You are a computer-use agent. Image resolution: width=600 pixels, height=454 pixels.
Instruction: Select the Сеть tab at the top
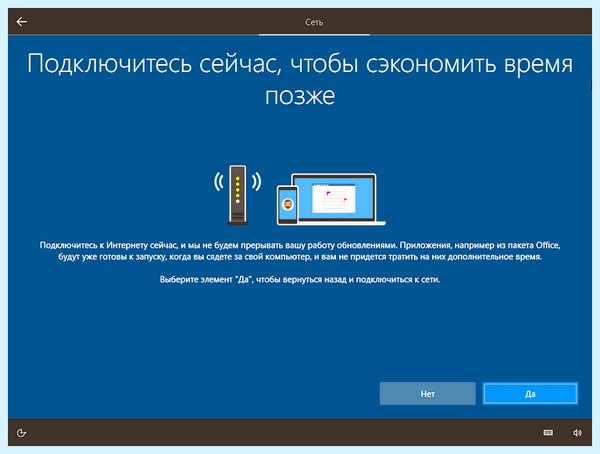[314, 22]
